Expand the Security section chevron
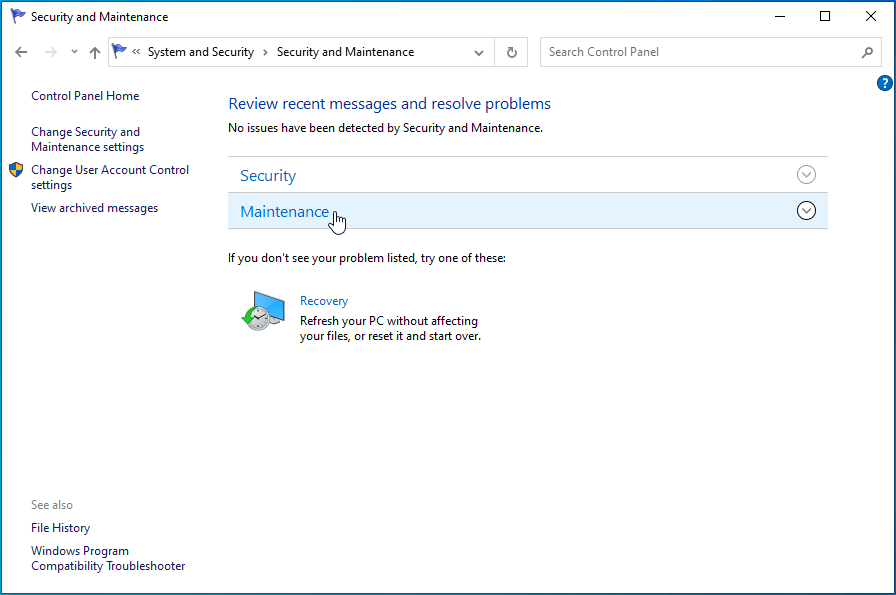The height and width of the screenshot is (595, 896). tap(806, 175)
